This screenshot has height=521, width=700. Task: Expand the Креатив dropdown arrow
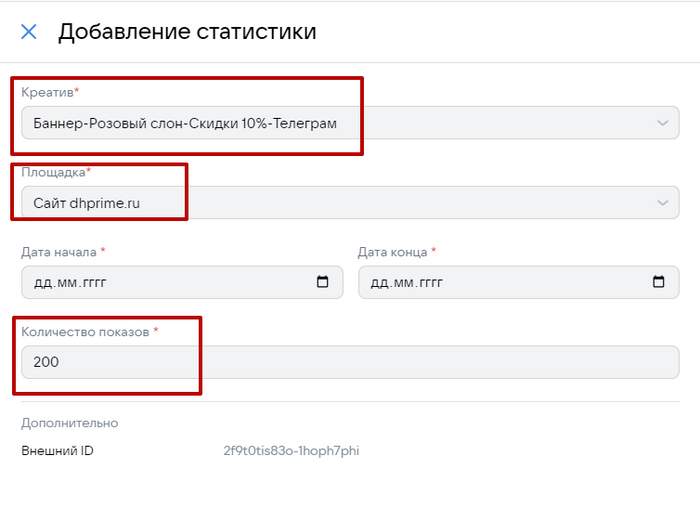coord(662,123)
